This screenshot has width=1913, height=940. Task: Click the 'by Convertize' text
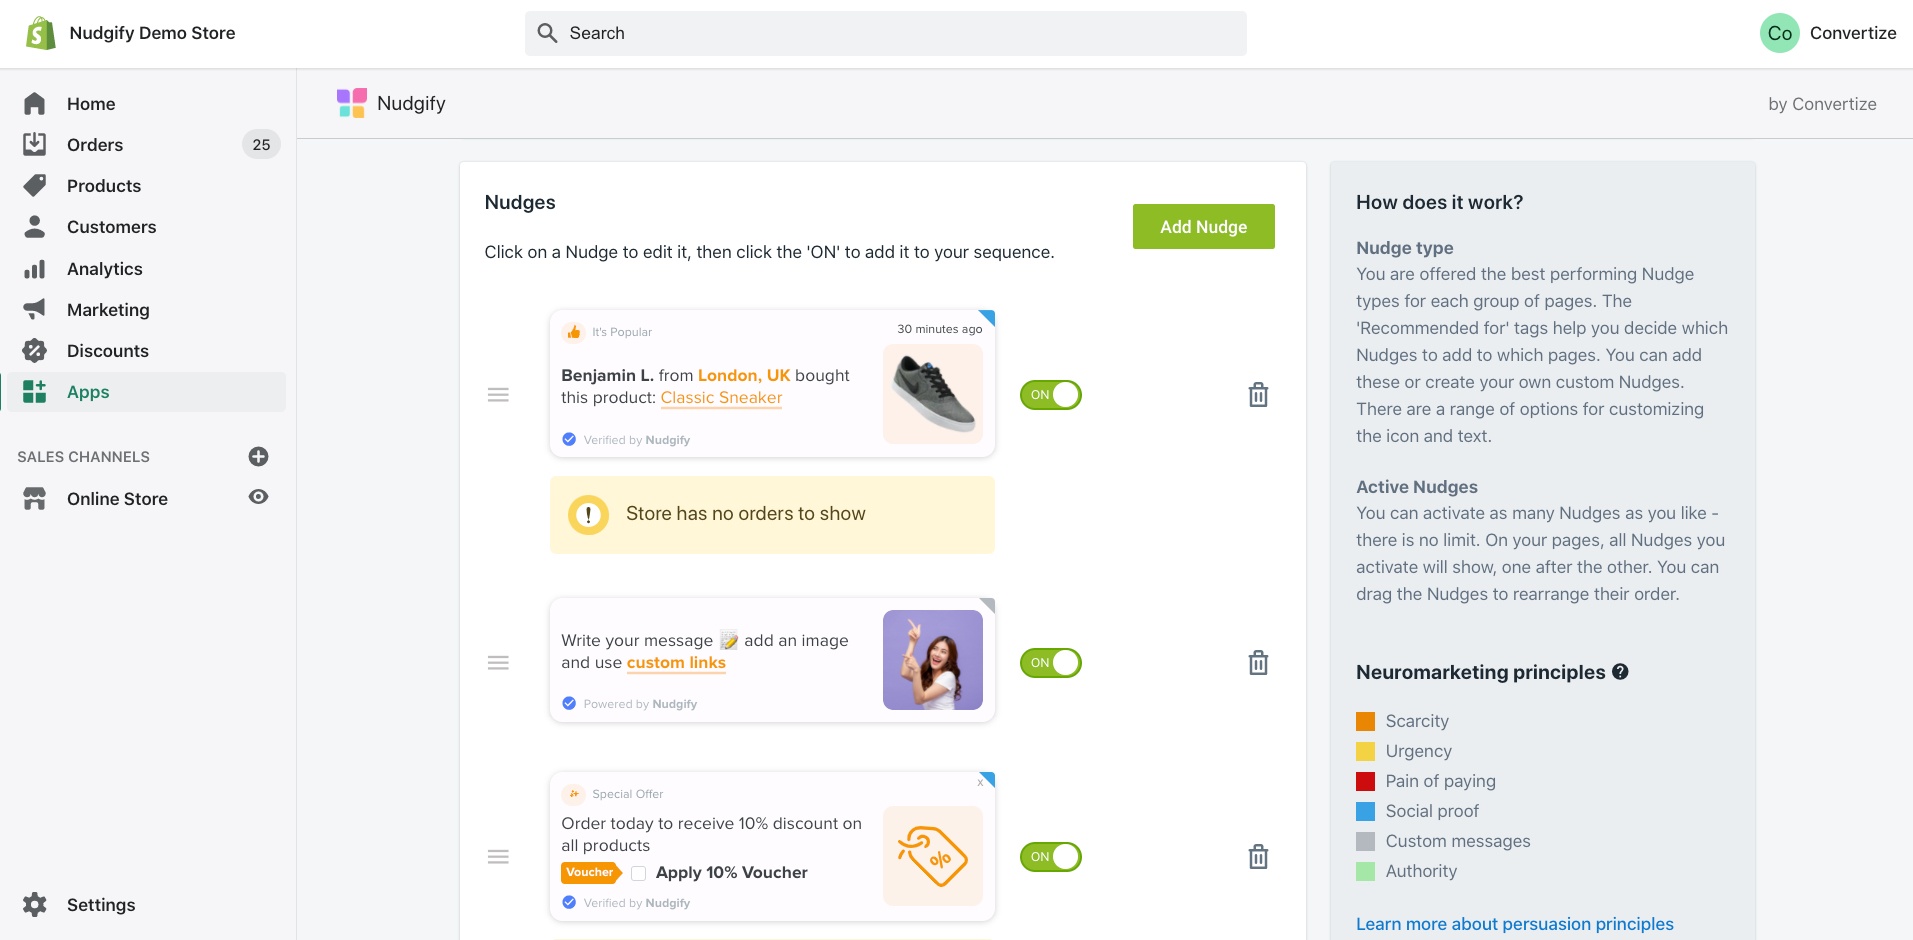(x=1822, y=104)
